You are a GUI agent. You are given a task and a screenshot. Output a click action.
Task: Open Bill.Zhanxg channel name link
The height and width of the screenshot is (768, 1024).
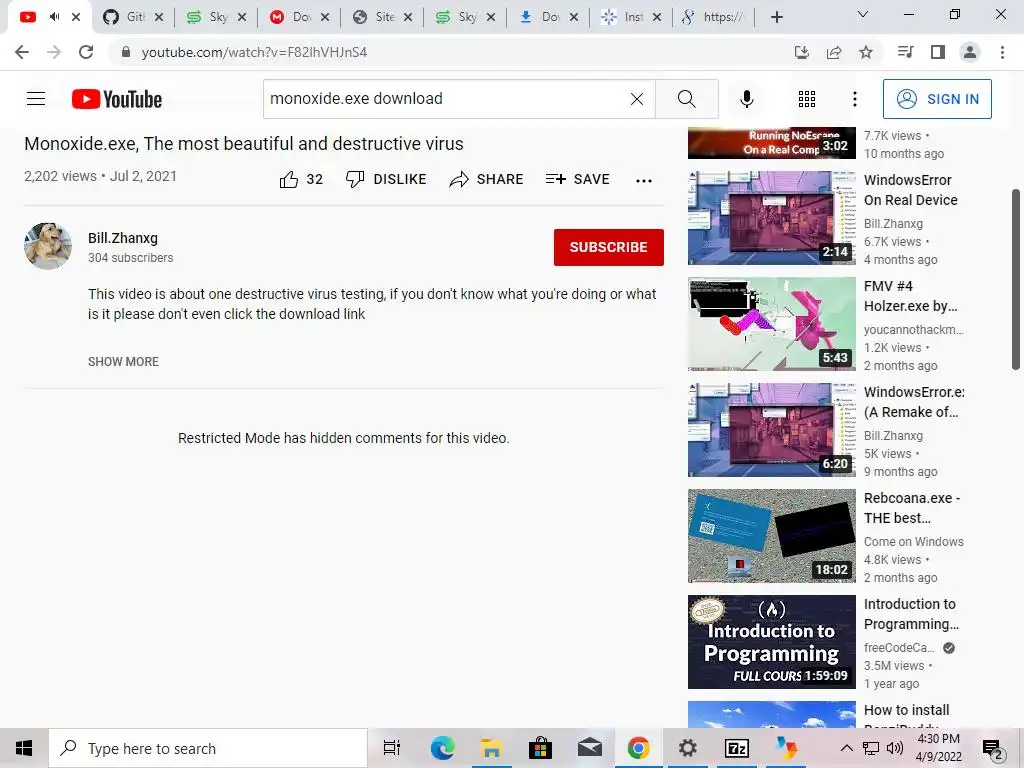(x=123, y=238)
